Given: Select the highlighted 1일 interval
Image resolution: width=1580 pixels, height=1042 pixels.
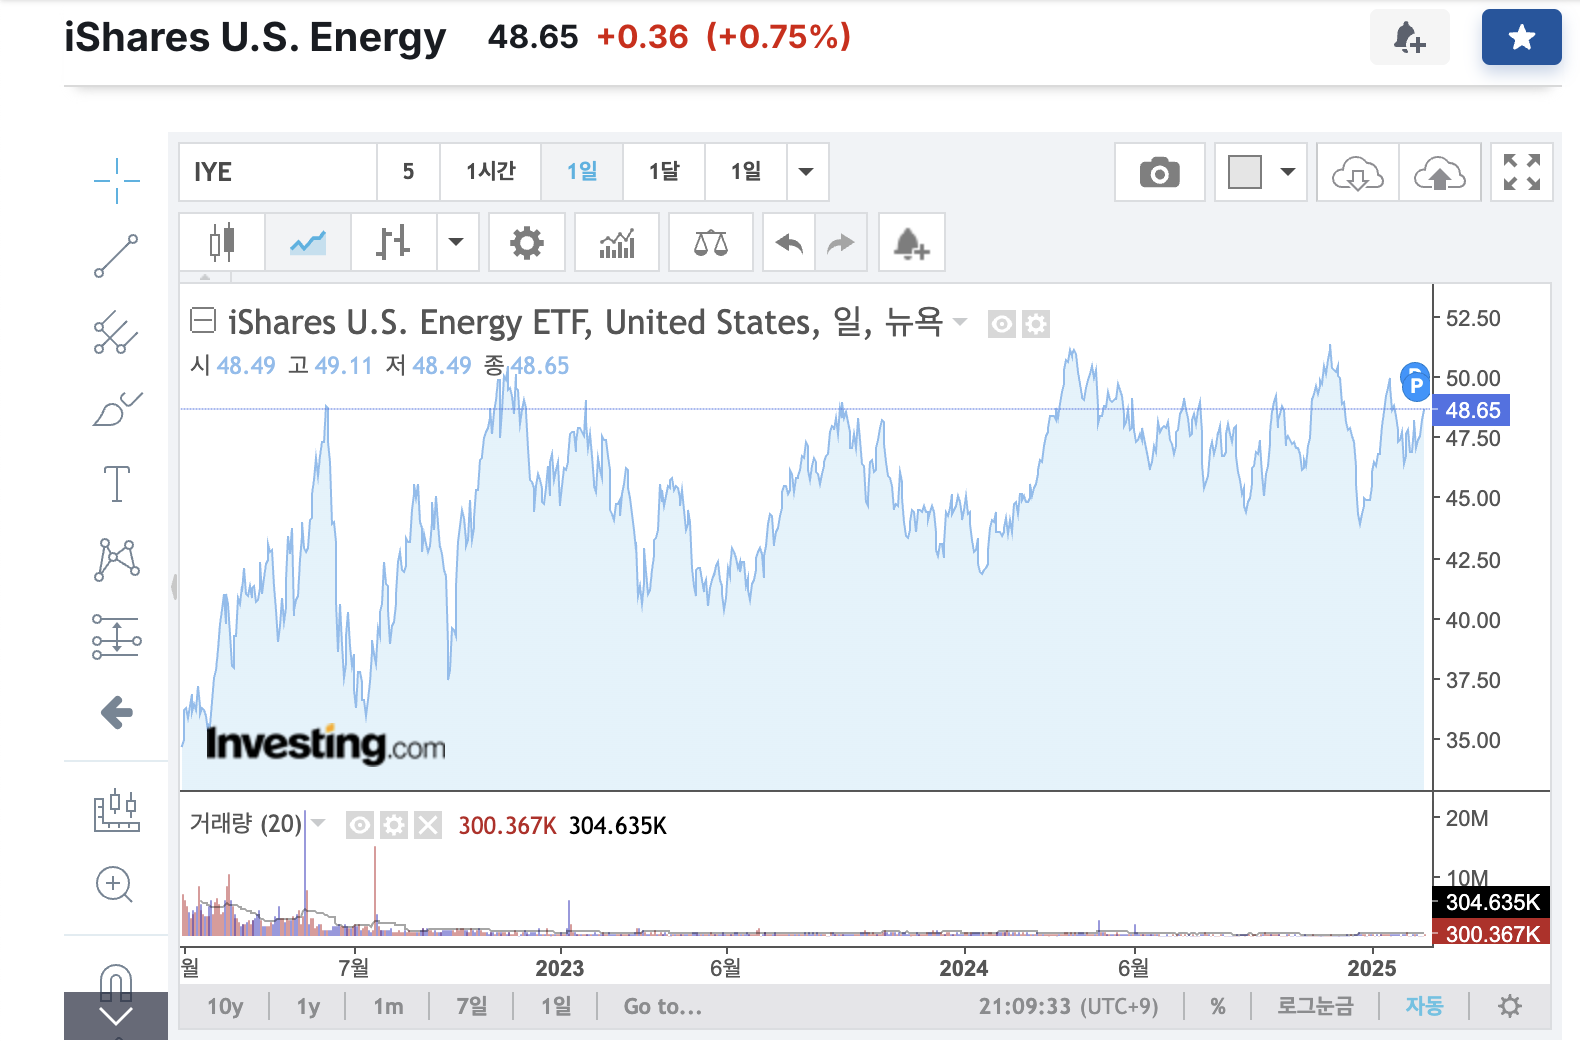Looking at the screenshot, I should coord(582,172).
